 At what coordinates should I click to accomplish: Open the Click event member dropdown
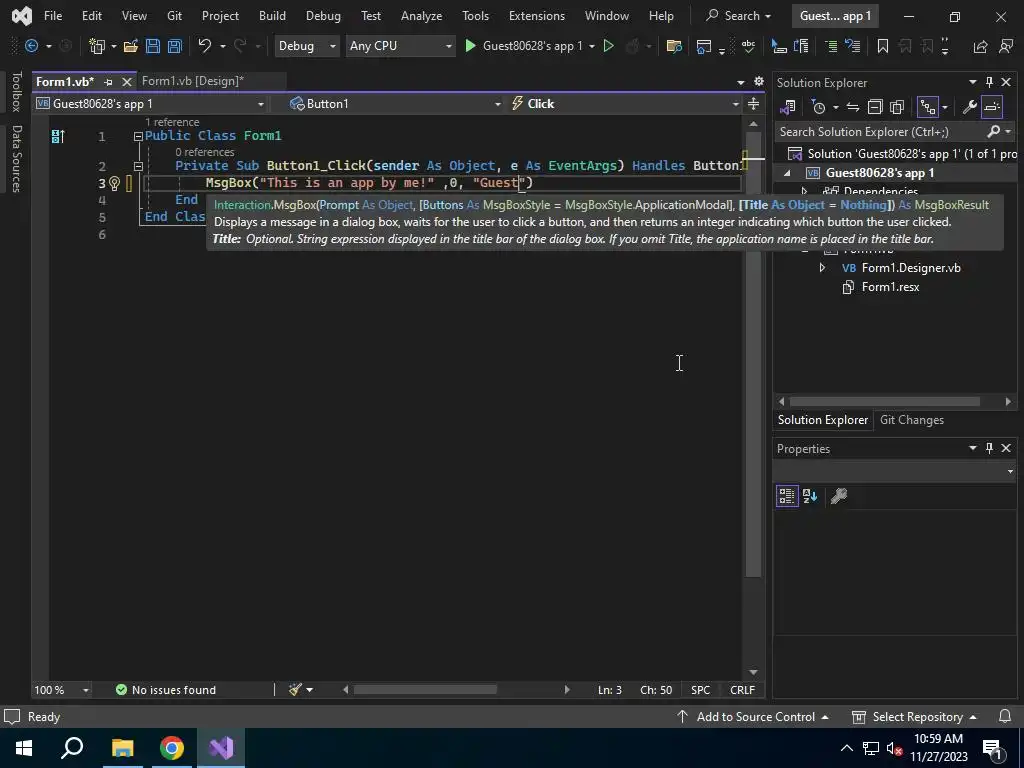point(625,104)
